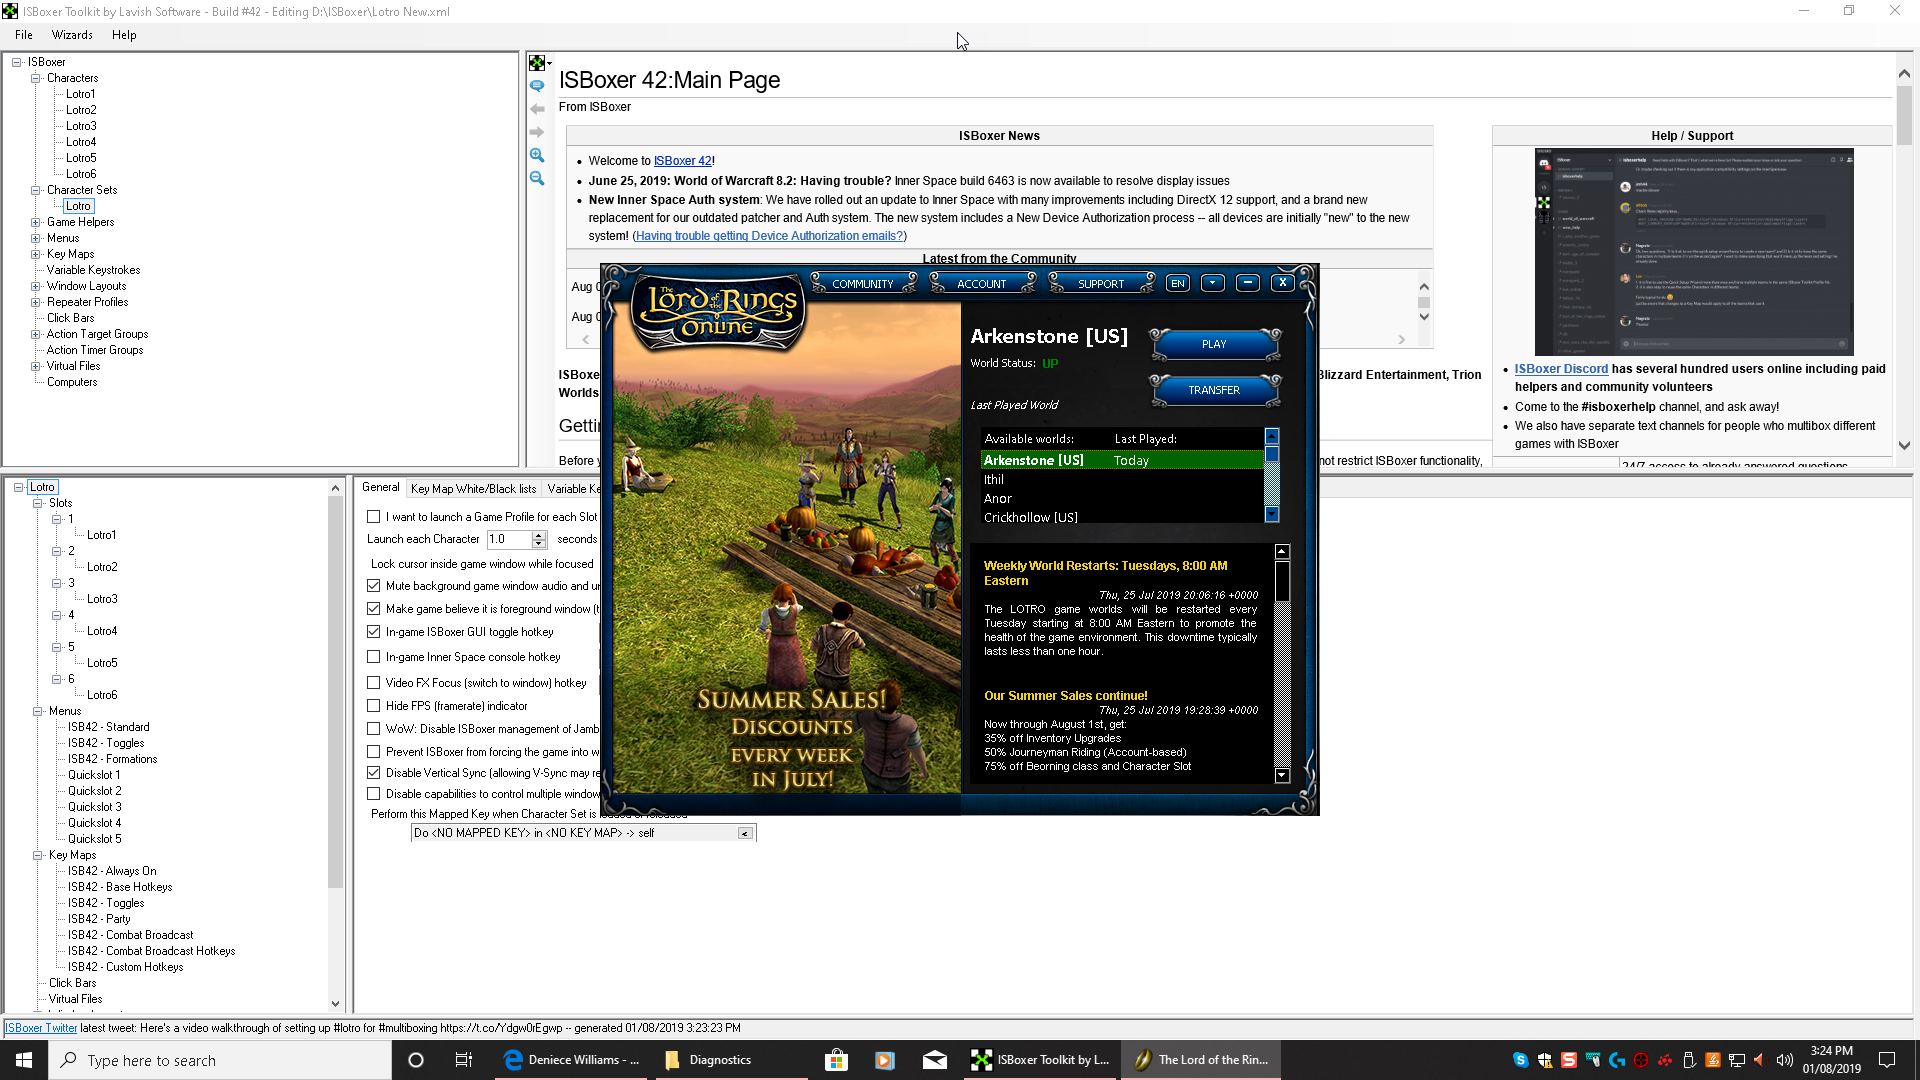Image resolution: width=1920 pixels, height=1080 pixels.
Task: Expand the Window Layouts tree node
Action: click(x=35, y=286)
